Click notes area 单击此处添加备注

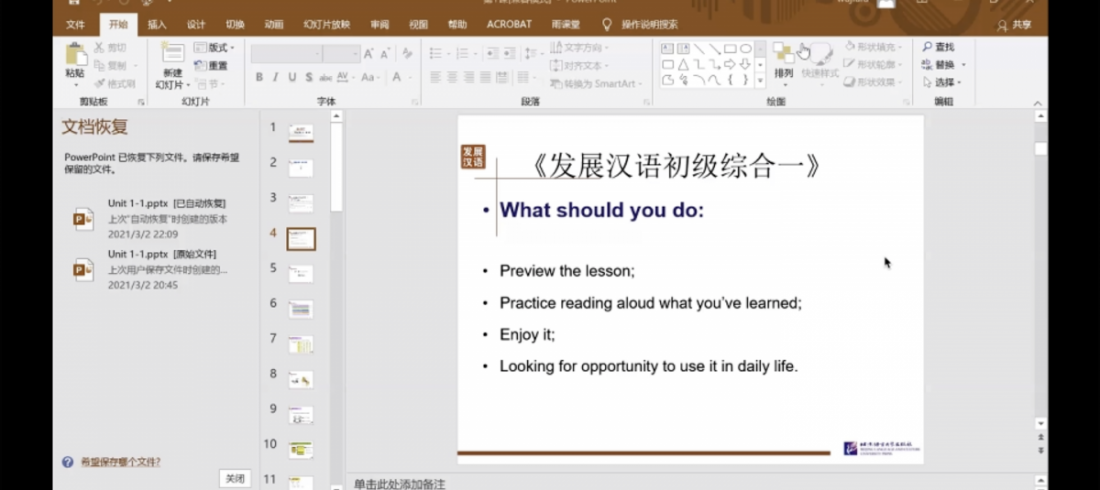[399, 484]
